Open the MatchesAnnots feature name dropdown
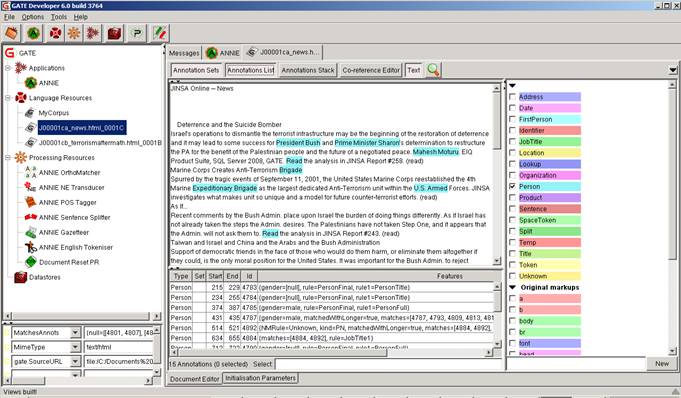Image resolution: width=681 pixels, height=398 pixels. (x=75, y=332)
